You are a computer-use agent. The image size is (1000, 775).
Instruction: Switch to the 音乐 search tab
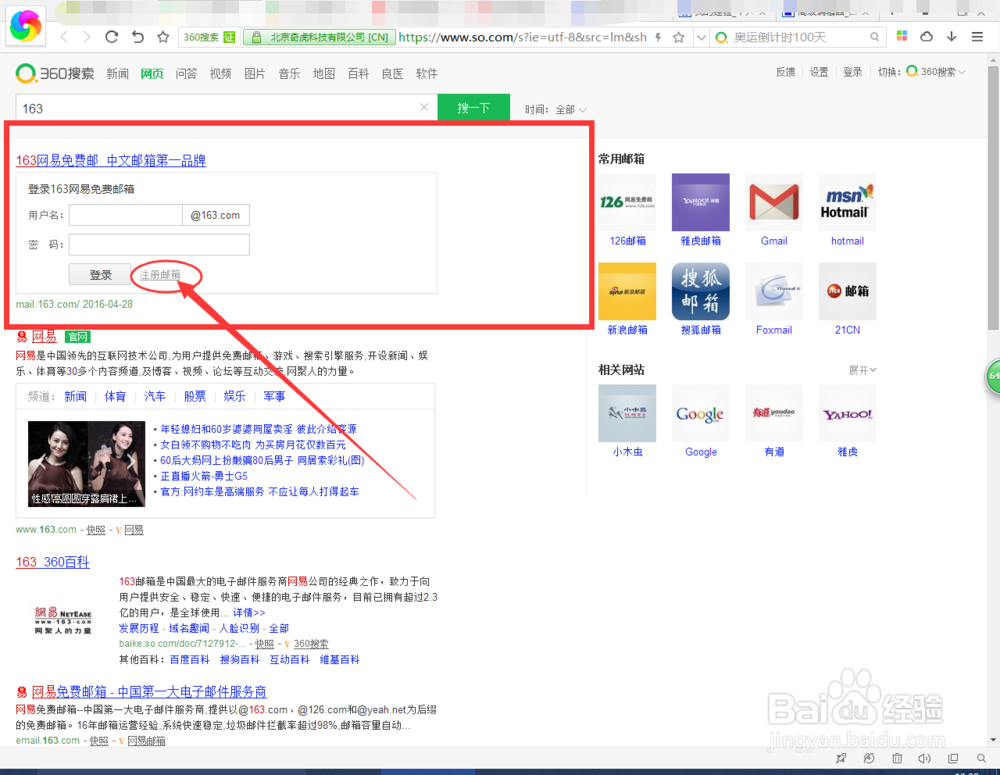click(290, 73)
